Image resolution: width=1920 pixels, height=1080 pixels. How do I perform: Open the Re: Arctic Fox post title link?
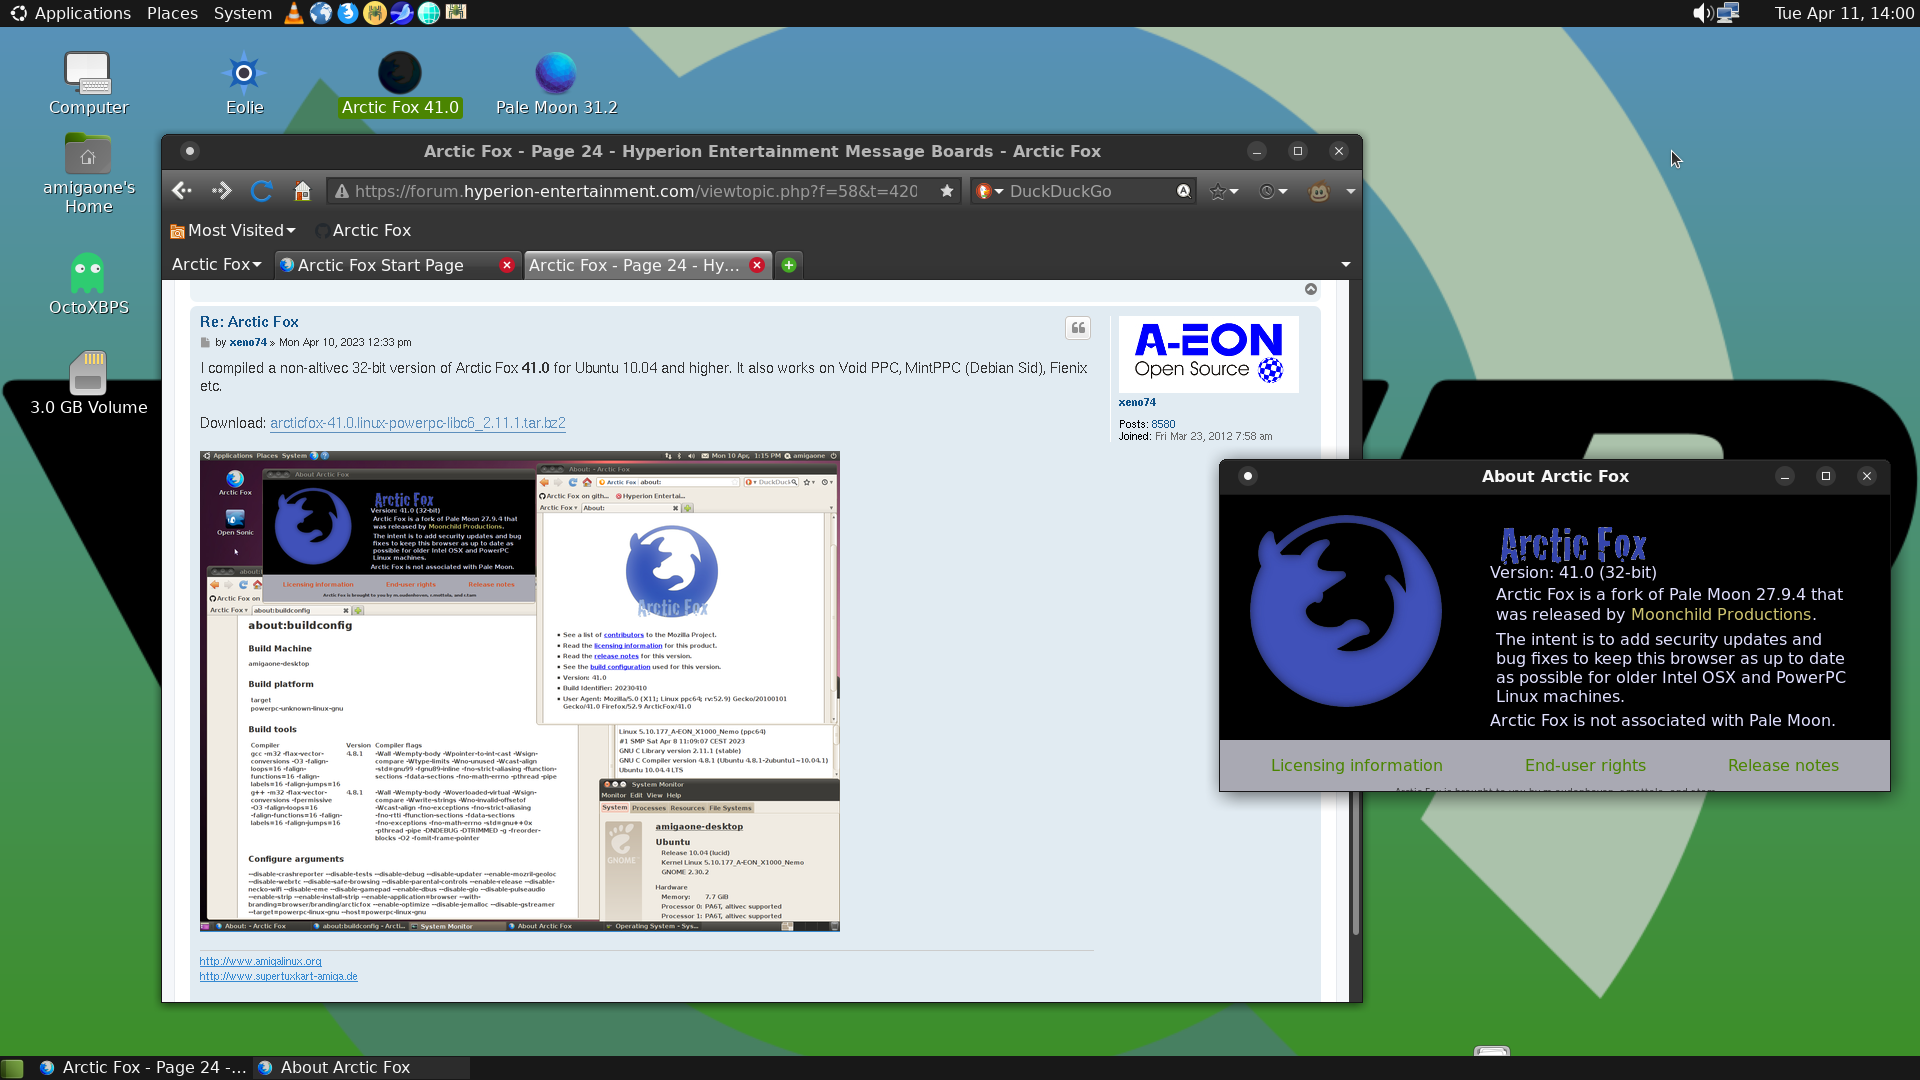tap(249, 322)
